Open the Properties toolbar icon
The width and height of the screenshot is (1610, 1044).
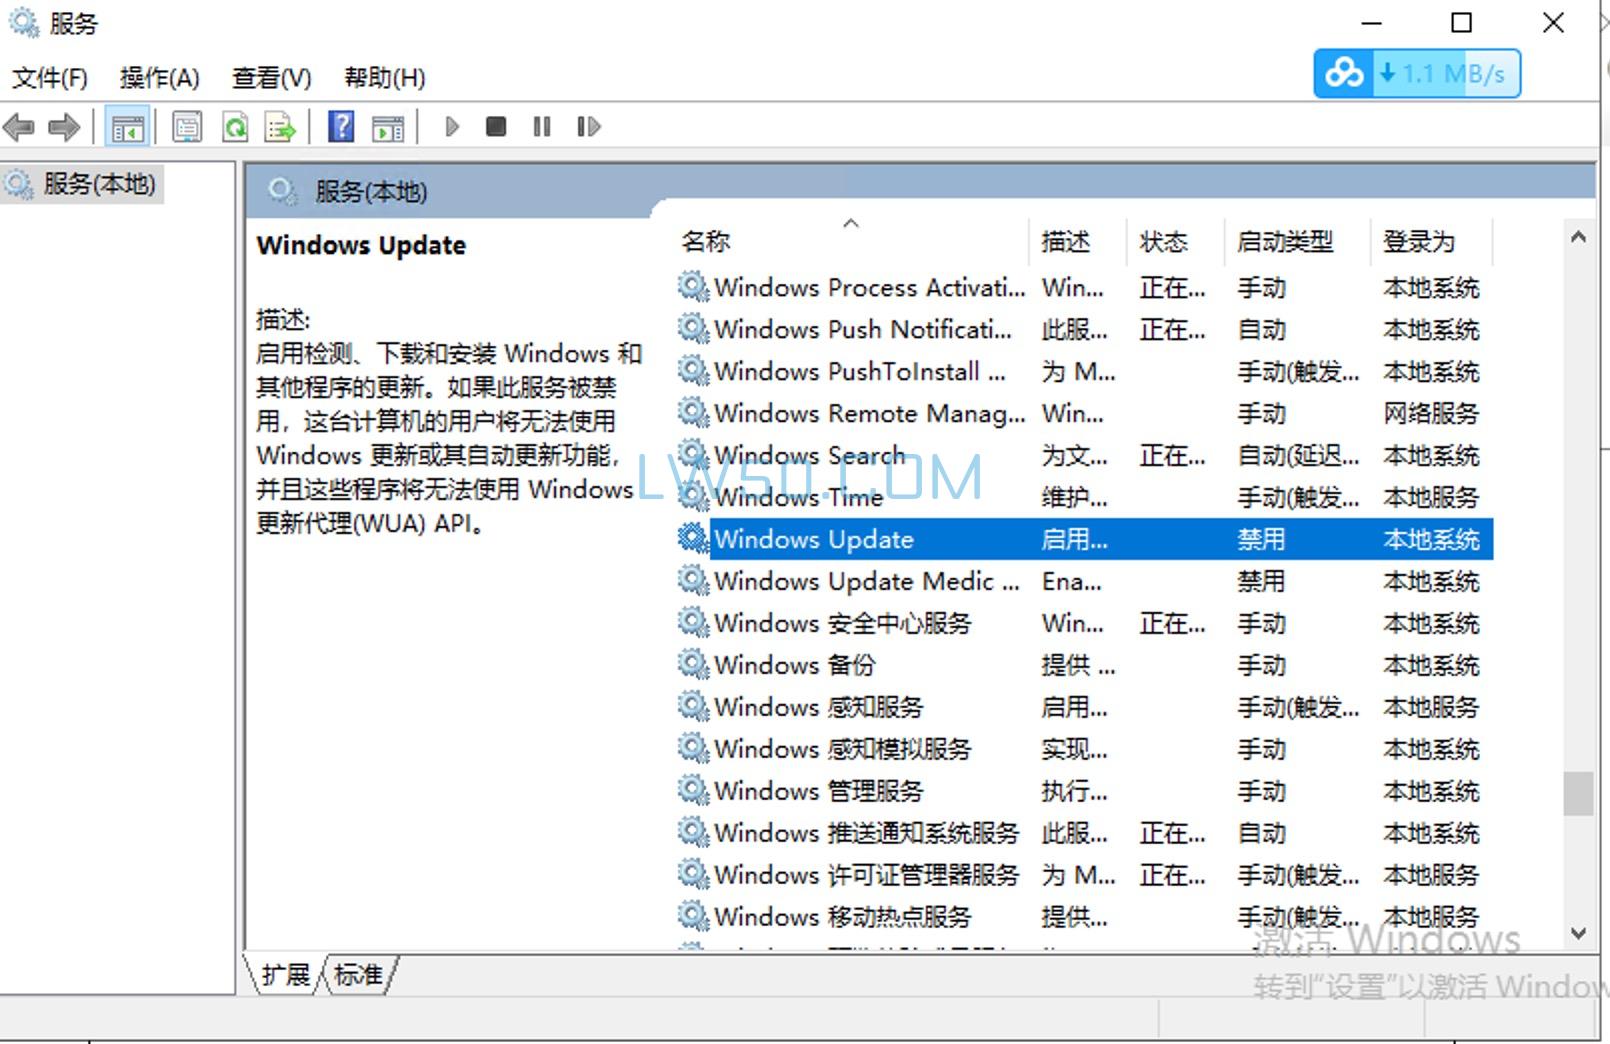[x=187, y=127]
